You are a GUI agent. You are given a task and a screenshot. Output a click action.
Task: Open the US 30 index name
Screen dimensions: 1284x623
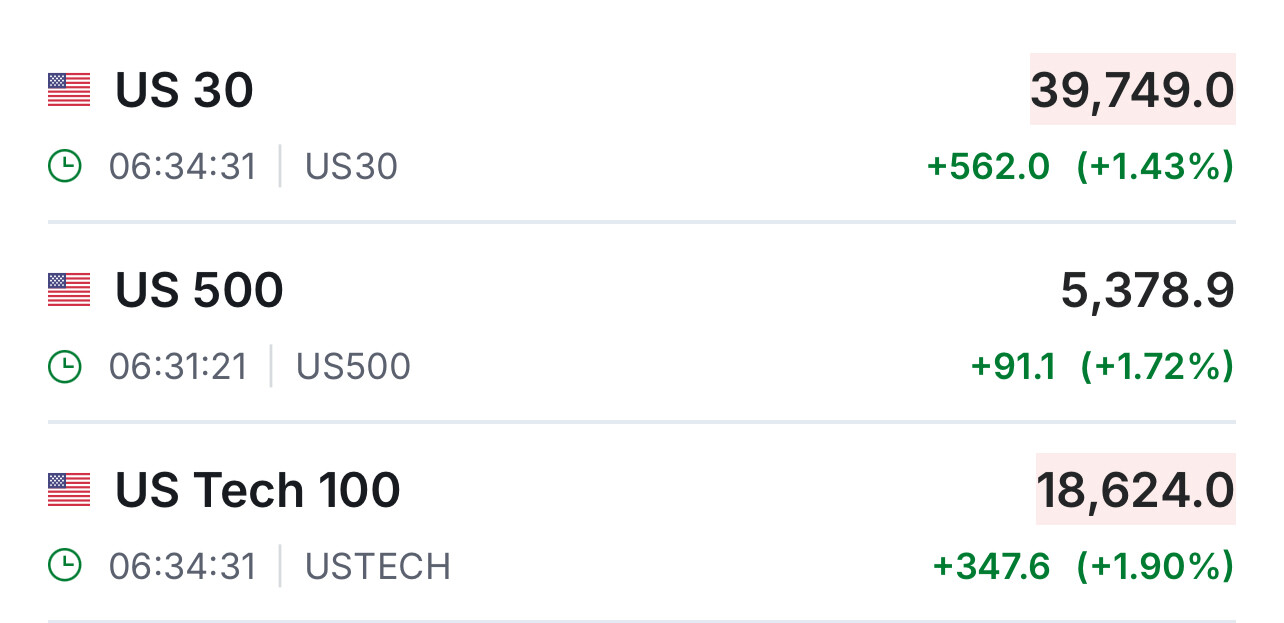[x=184, y=91]
